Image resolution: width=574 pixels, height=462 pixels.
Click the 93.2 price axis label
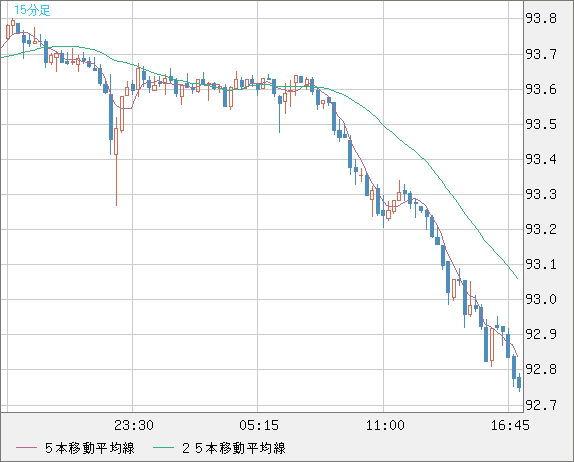coord(541,230)
